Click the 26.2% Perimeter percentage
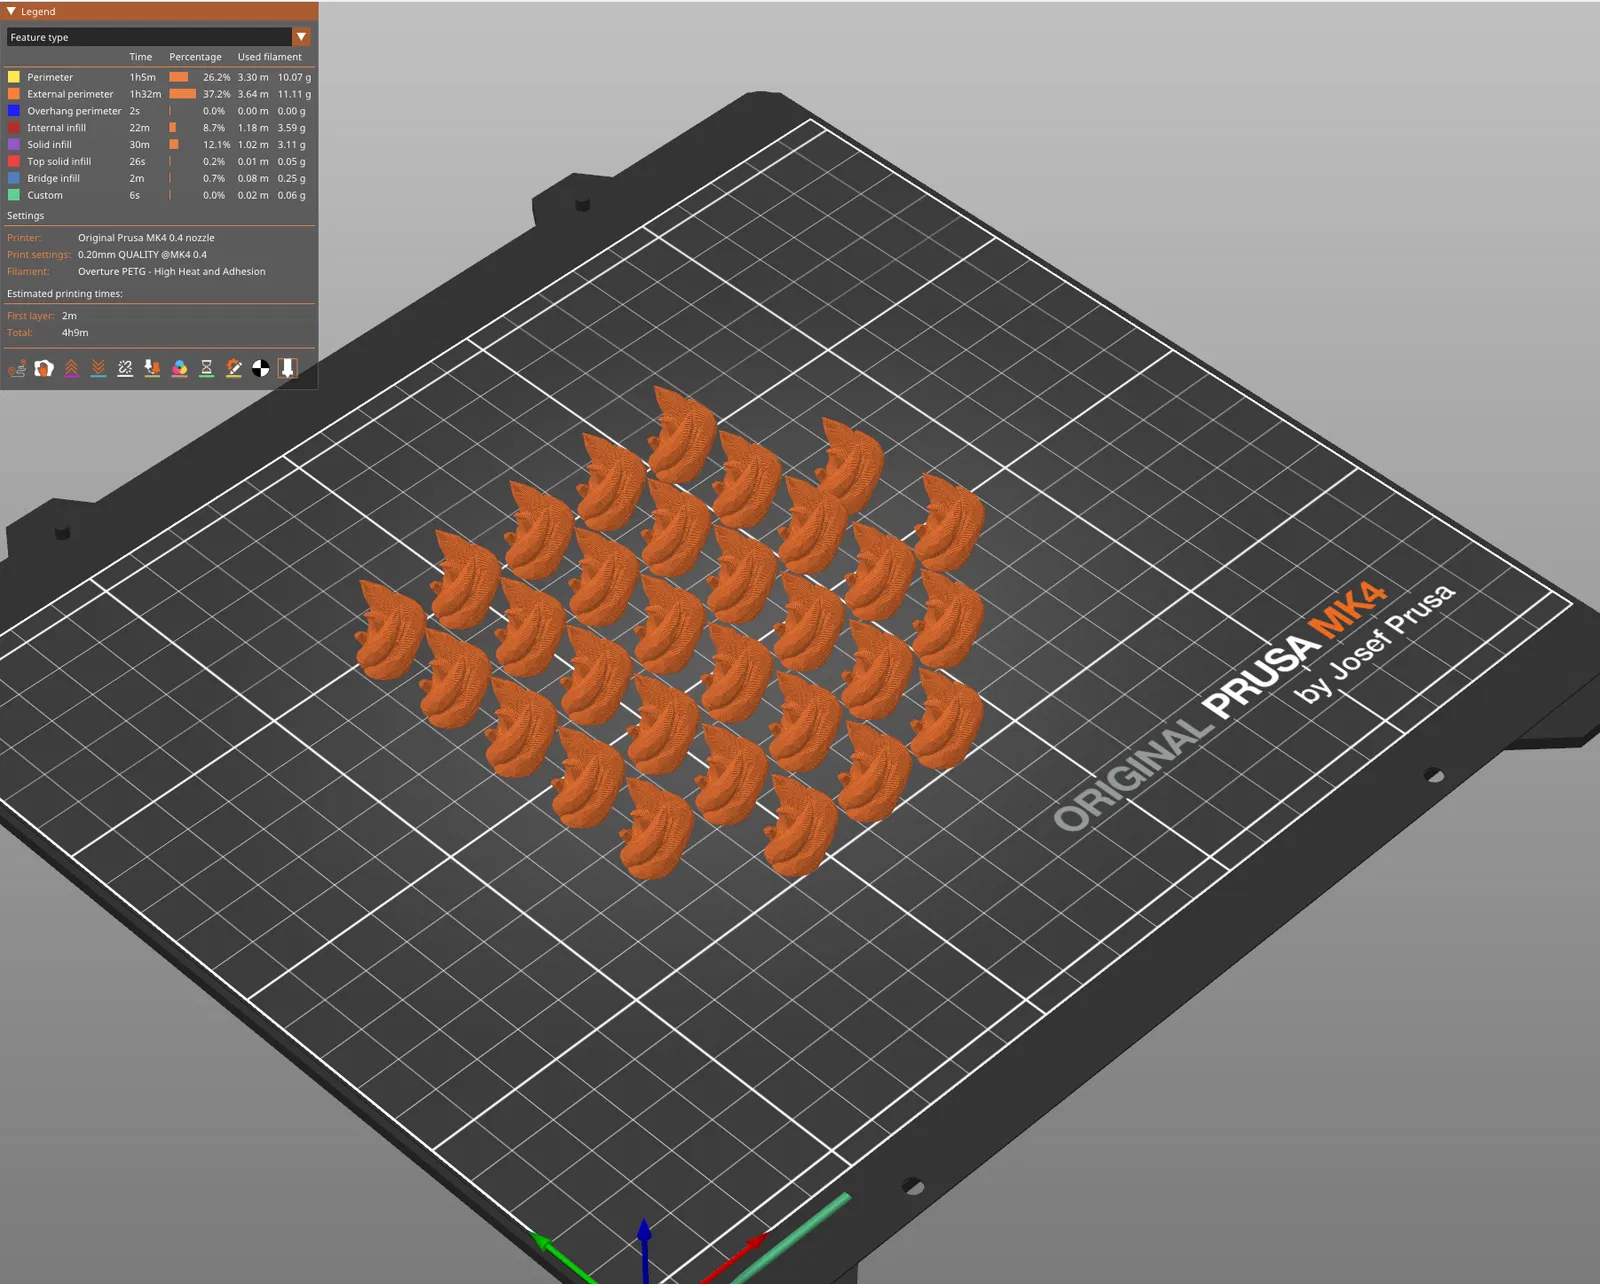The image size is (1600, 1284). (216, 77)
